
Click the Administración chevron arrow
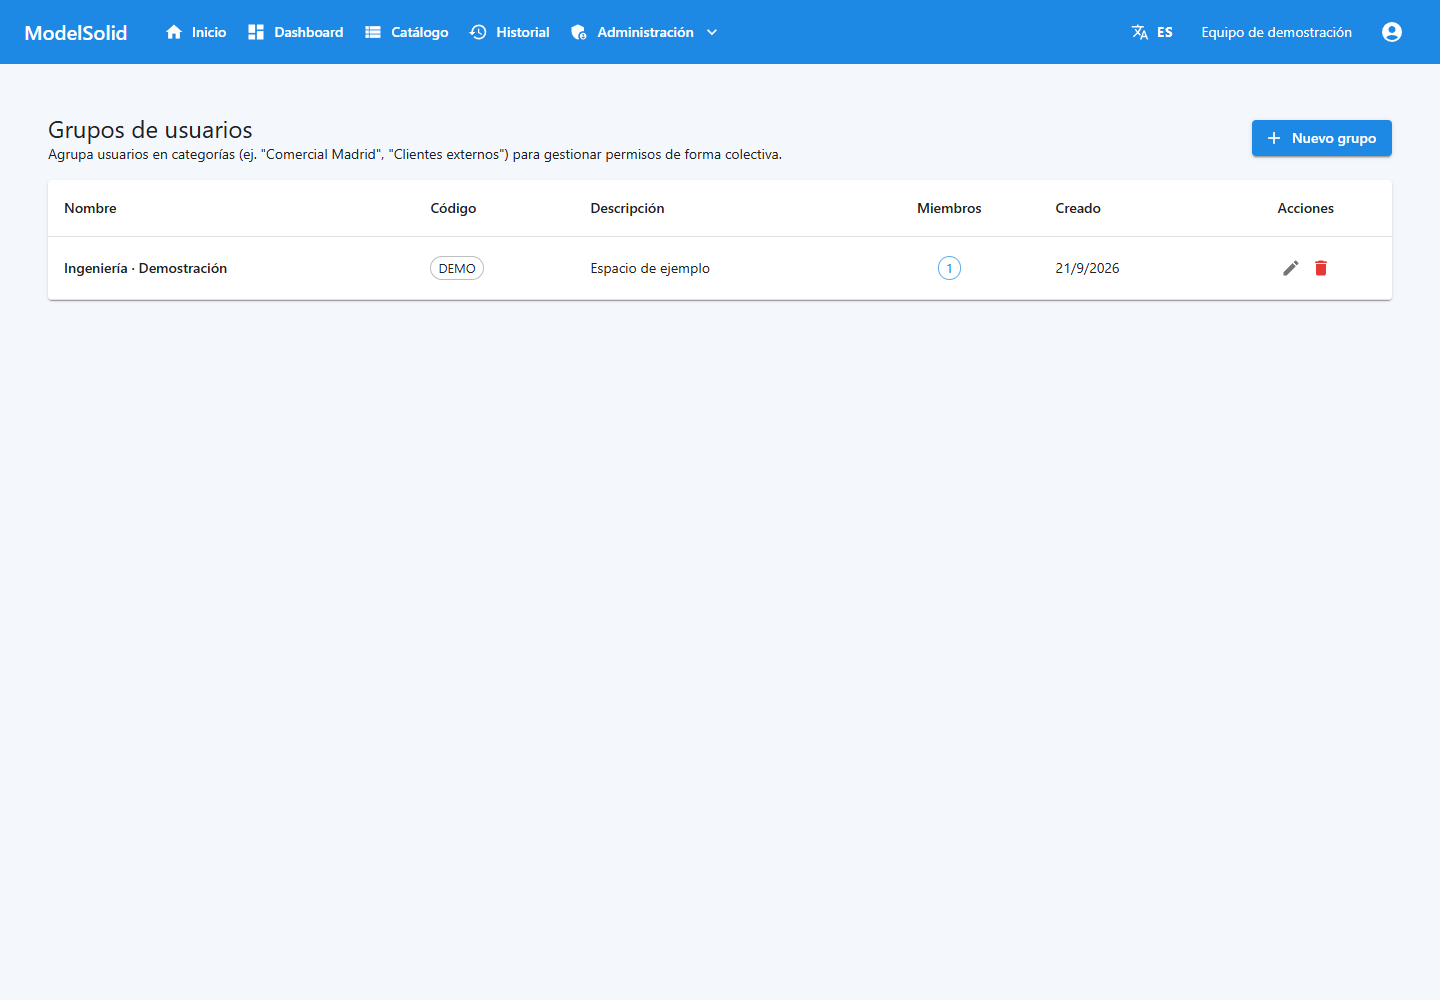712,32
